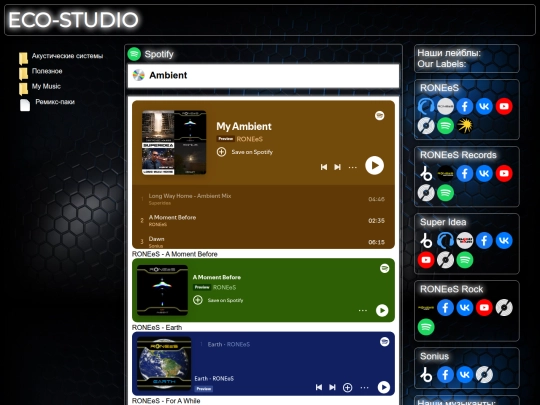Open Super Idea Spotify profile
Screen dimensions: 540x405
tap(465, 260)
